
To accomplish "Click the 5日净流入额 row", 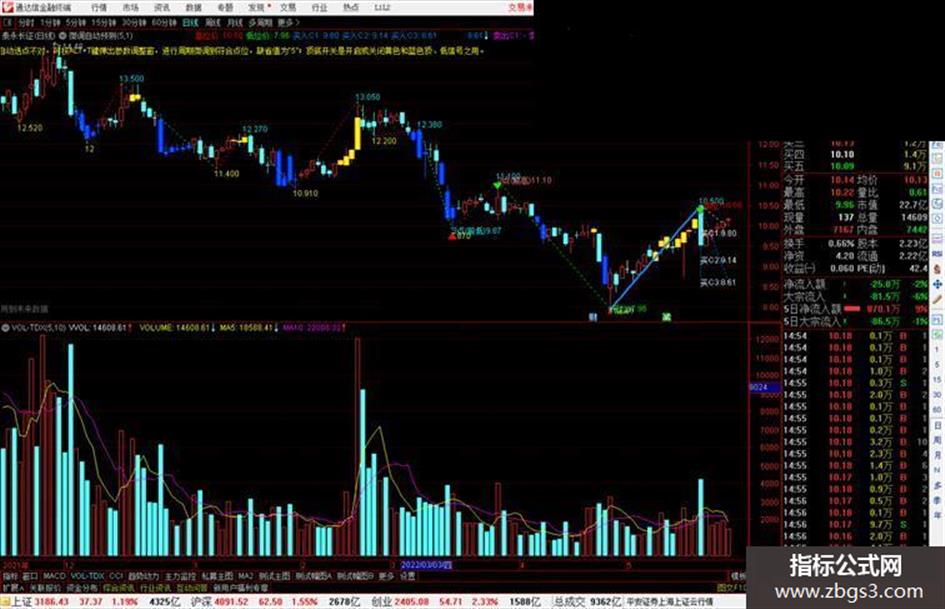I will coord(856,309).
